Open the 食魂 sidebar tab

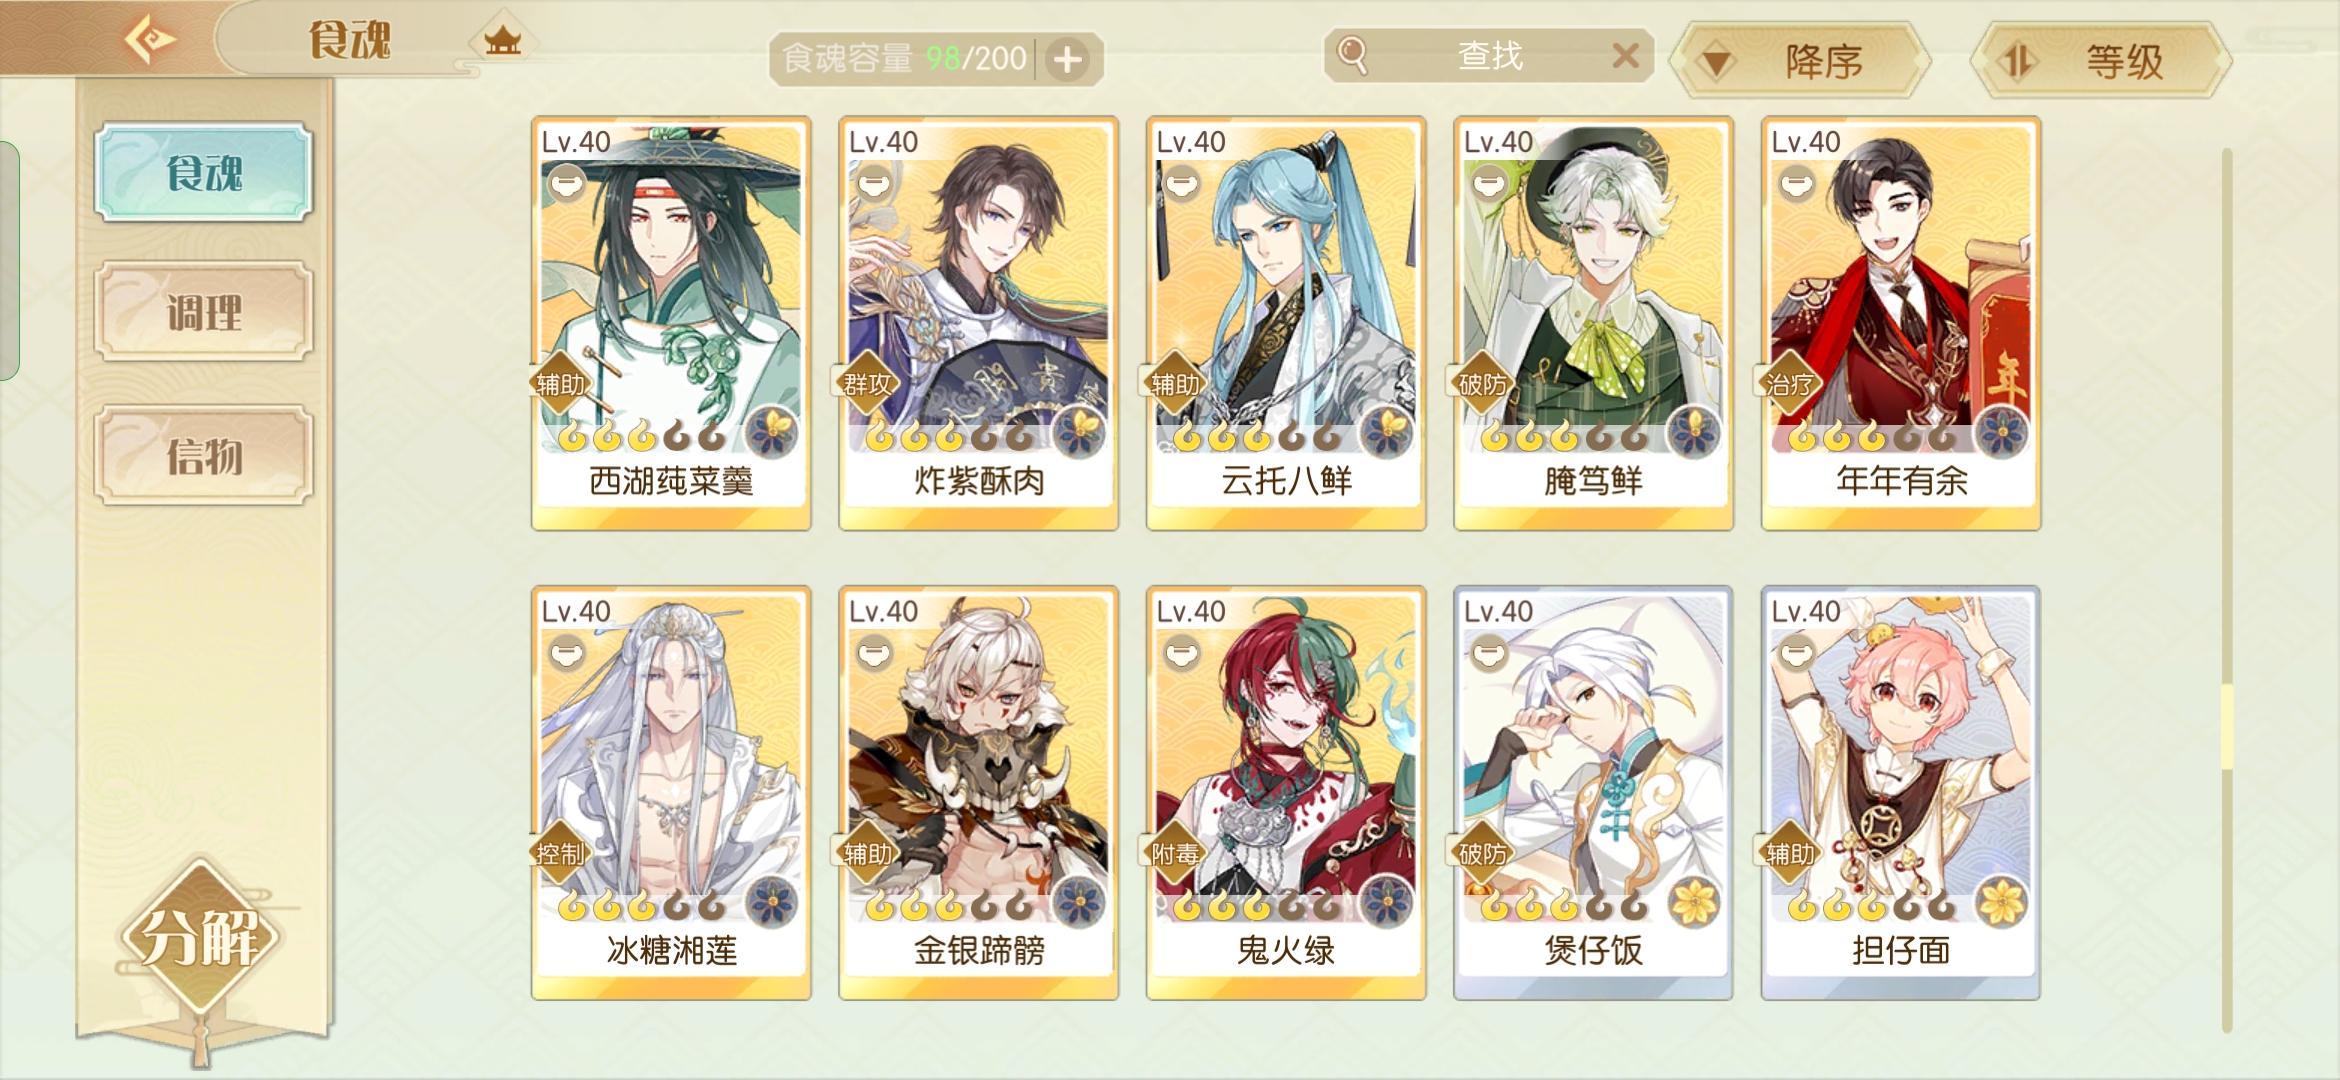204,172
